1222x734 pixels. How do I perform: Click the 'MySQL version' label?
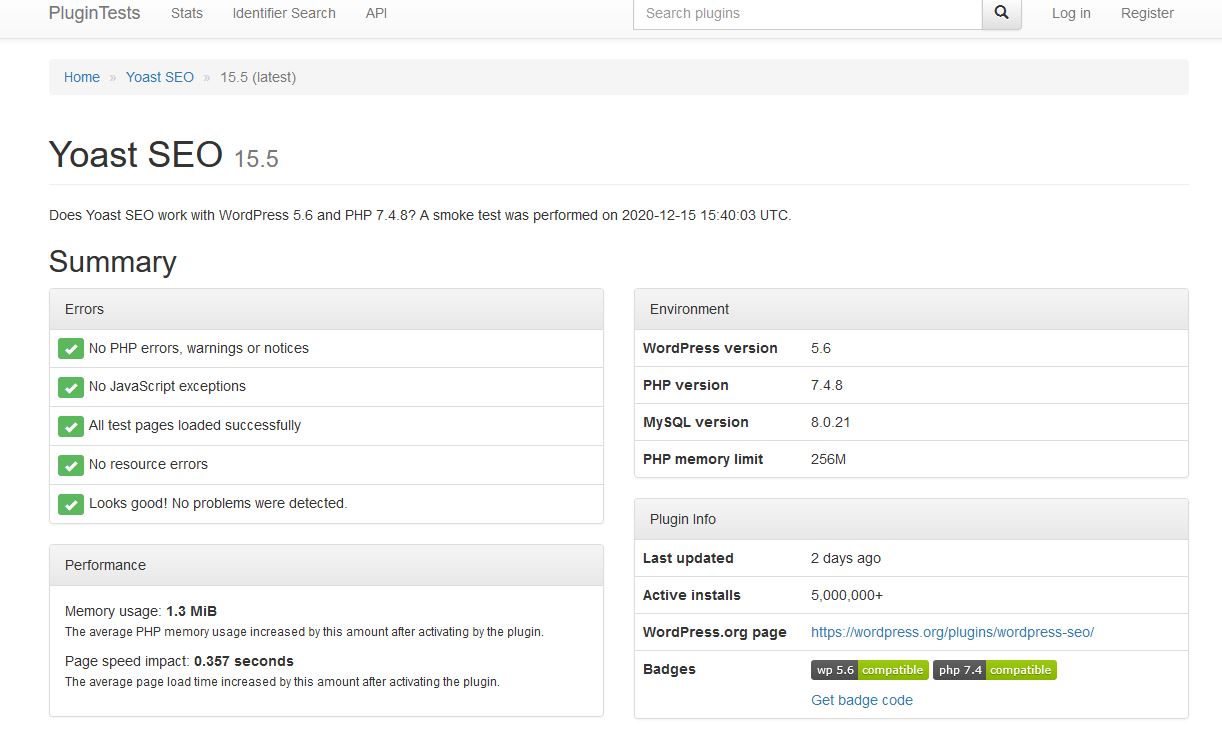coord(696,422)
